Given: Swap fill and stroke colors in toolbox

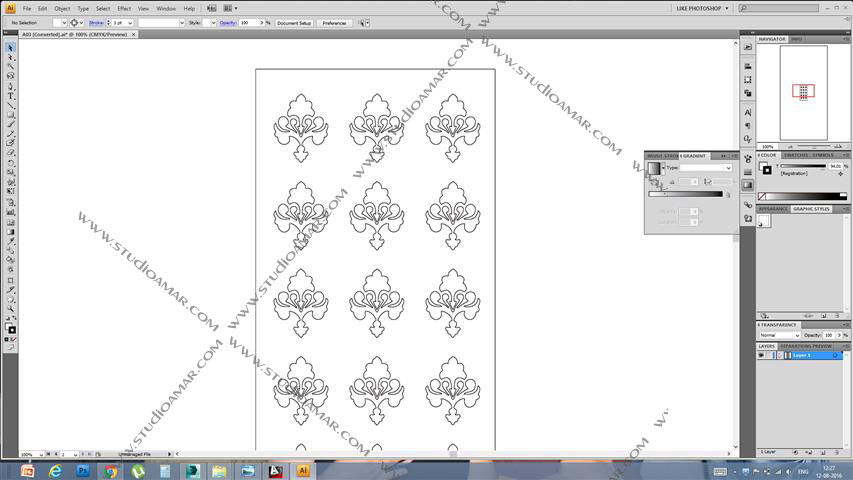Looking at the screenshot, I should tap(14, 318).
